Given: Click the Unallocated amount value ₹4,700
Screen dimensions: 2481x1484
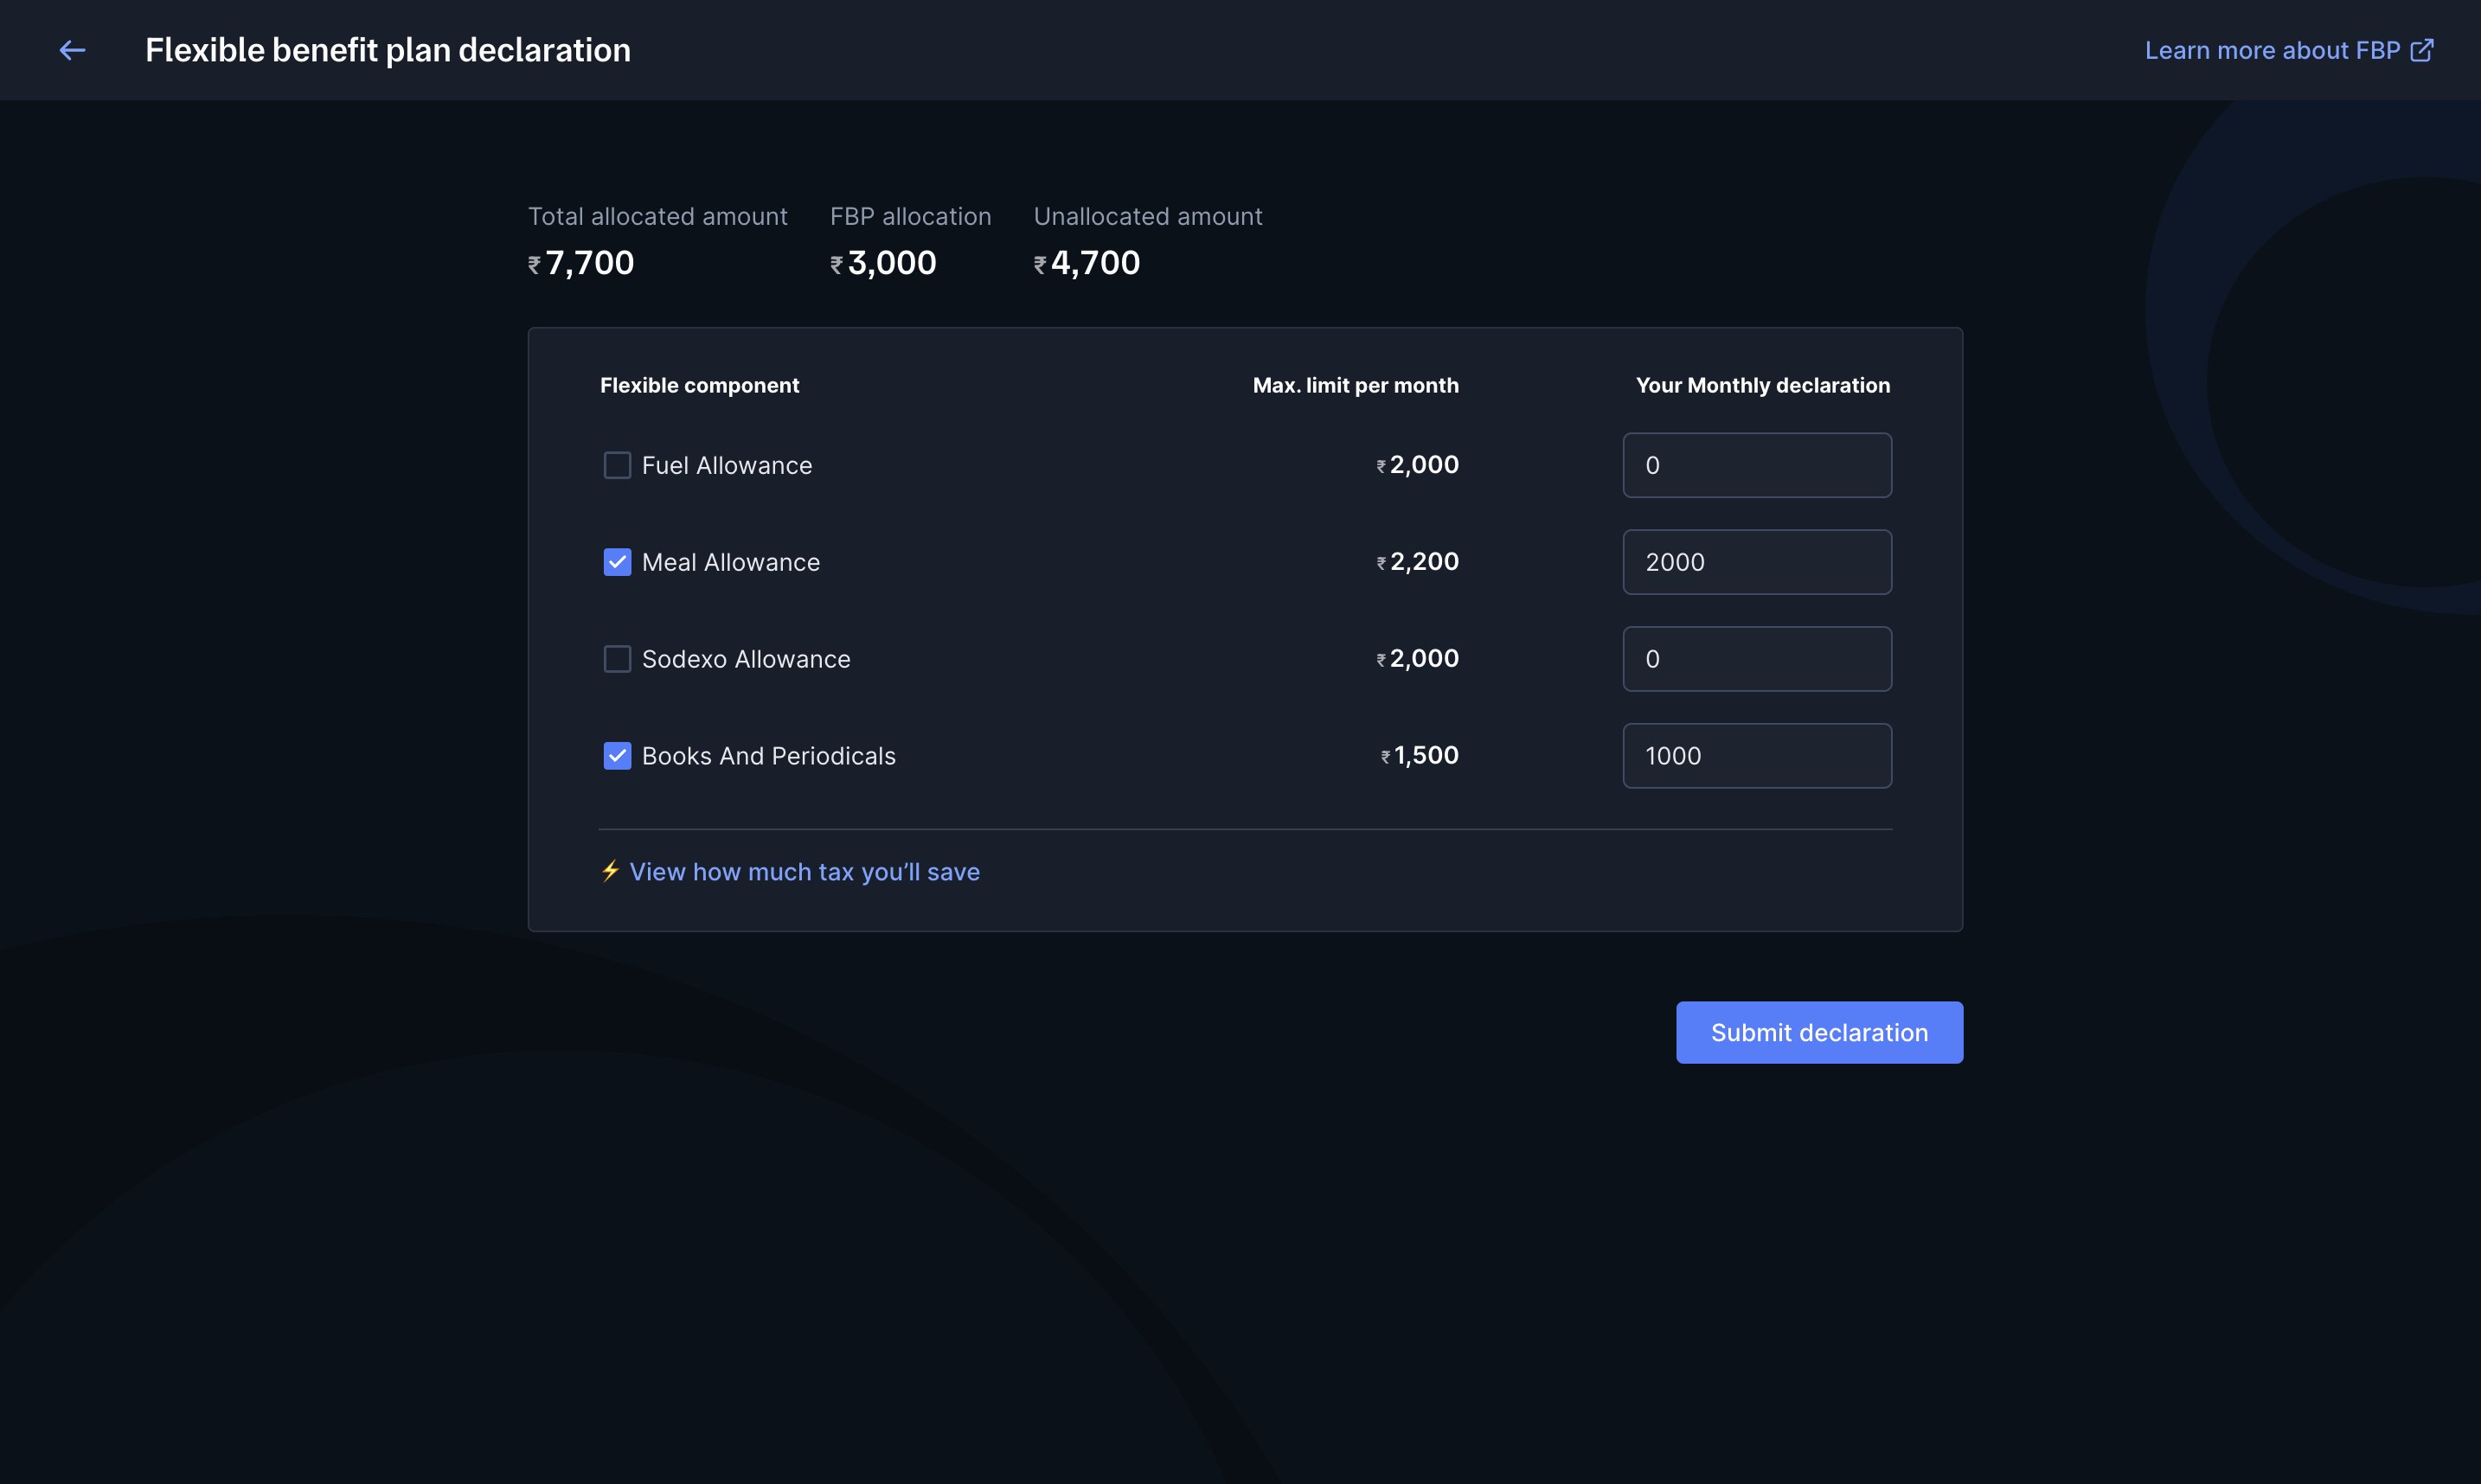Looking at the screenshot, I should (1087, 263).
